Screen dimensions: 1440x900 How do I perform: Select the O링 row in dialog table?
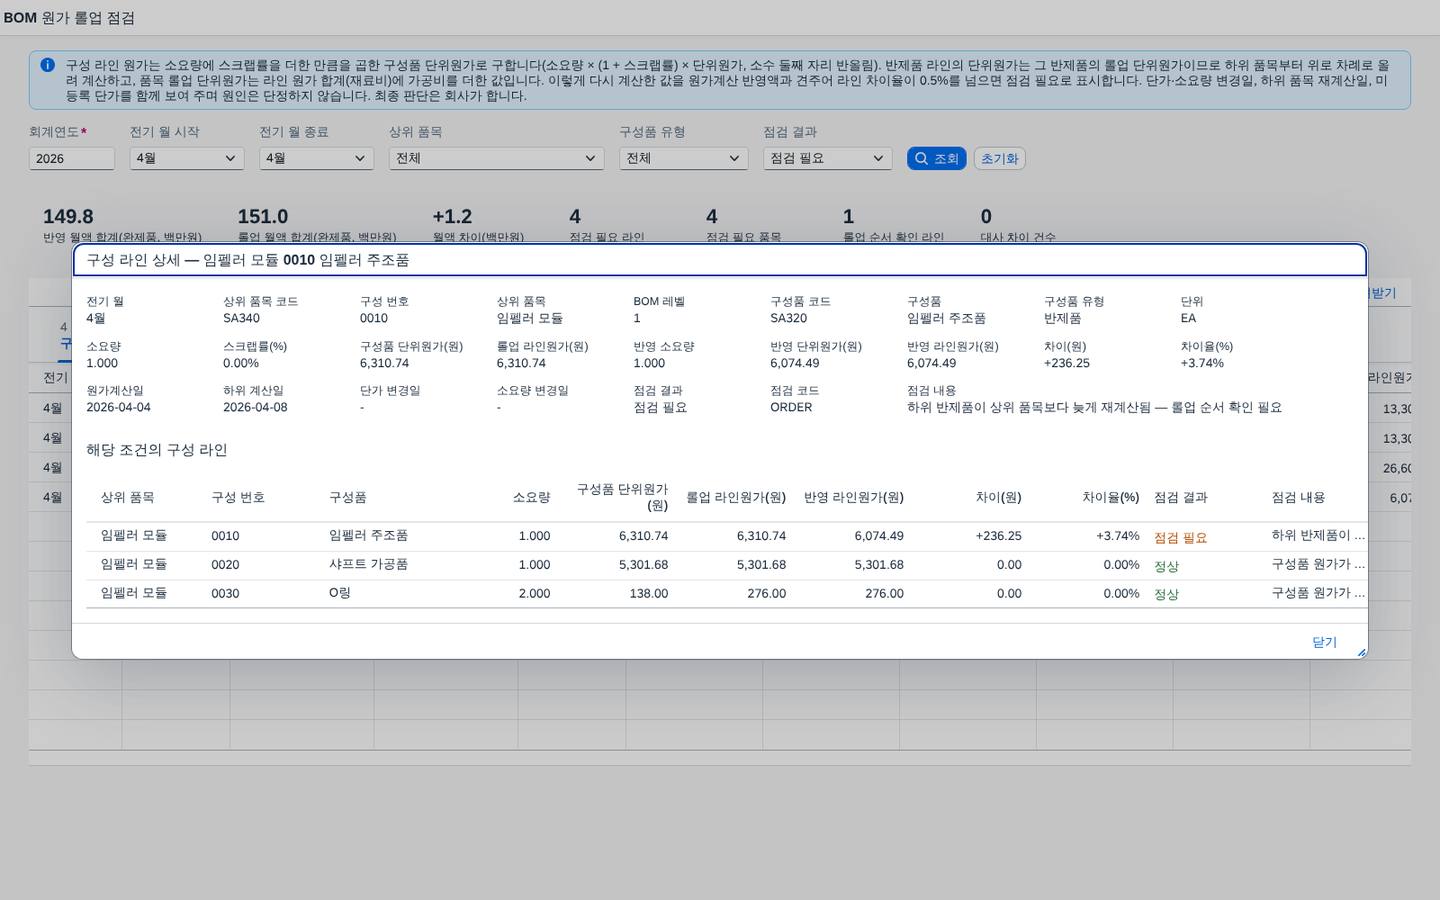[x=727, y=593]
